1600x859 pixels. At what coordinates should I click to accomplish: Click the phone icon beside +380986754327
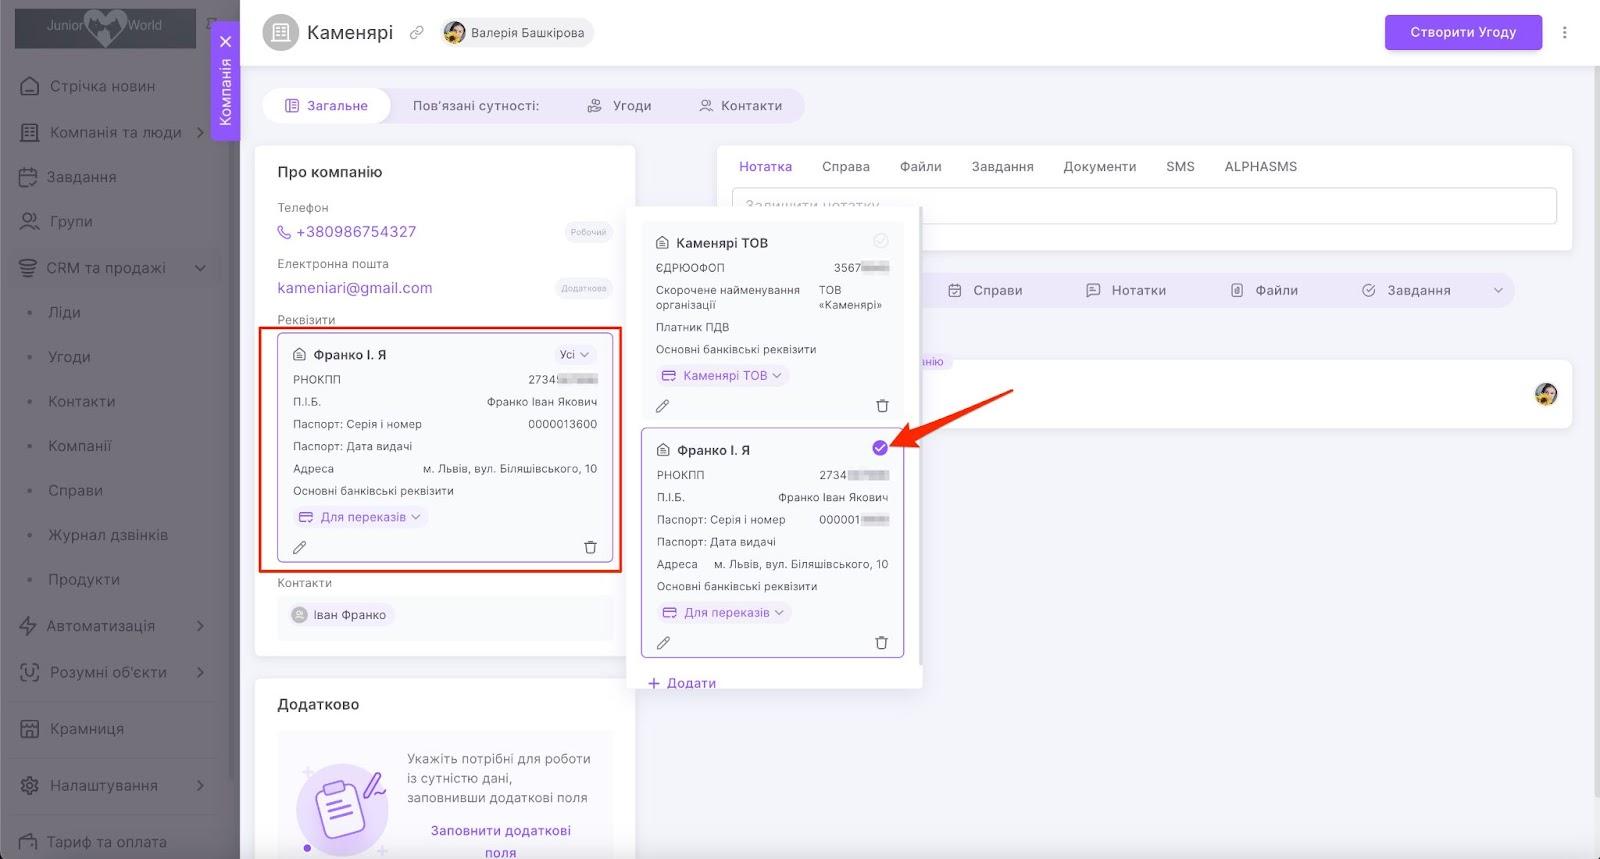click(284, 232)
